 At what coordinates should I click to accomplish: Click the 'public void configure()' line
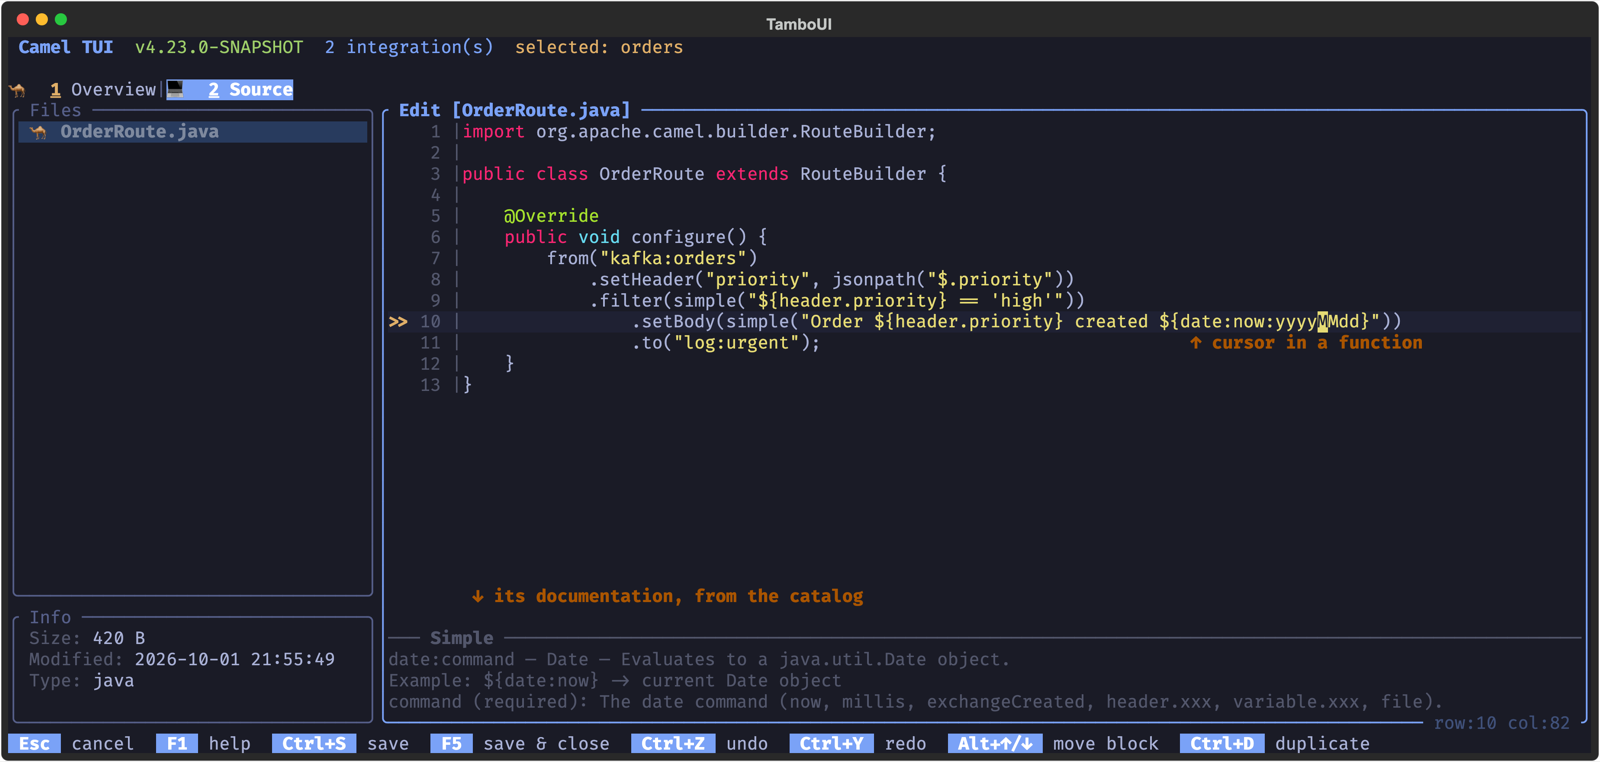pyautogui.click(x=636, y=237)
